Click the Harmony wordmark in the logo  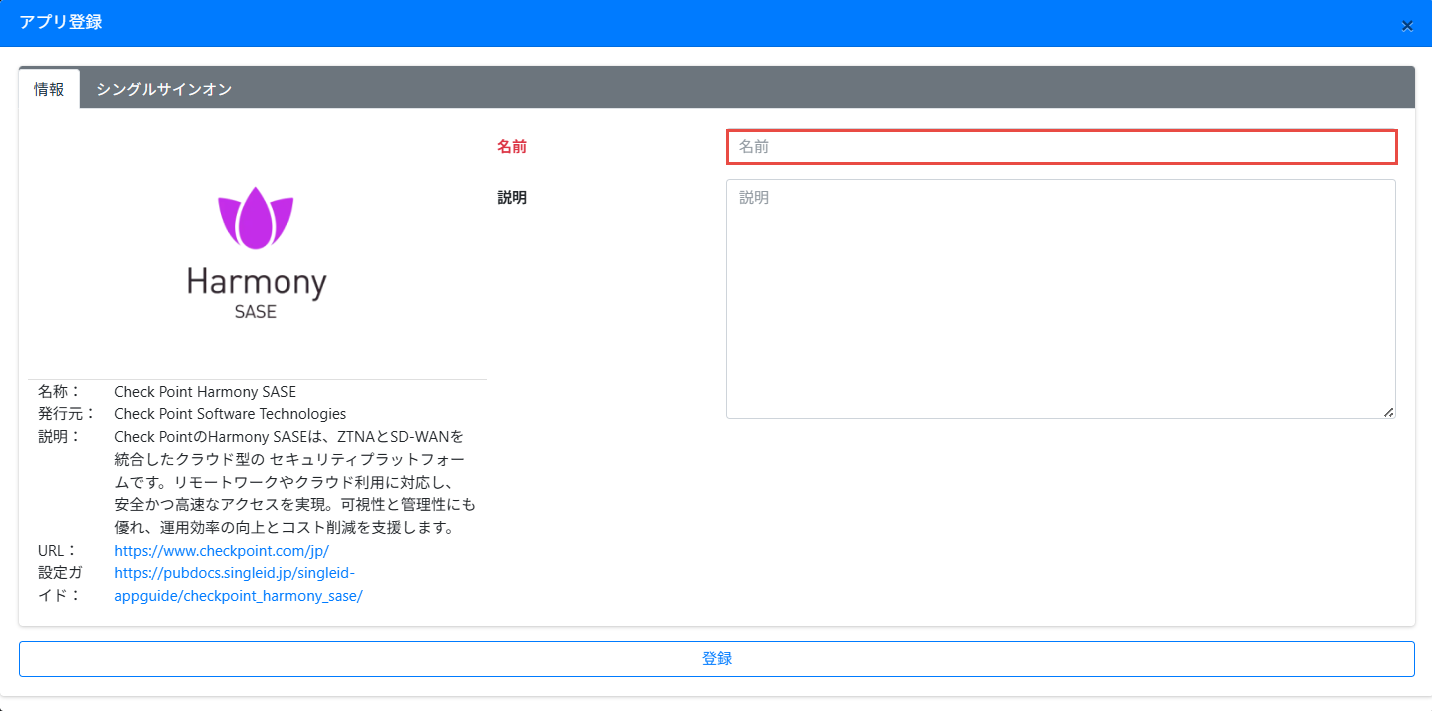tap(256, 283)
